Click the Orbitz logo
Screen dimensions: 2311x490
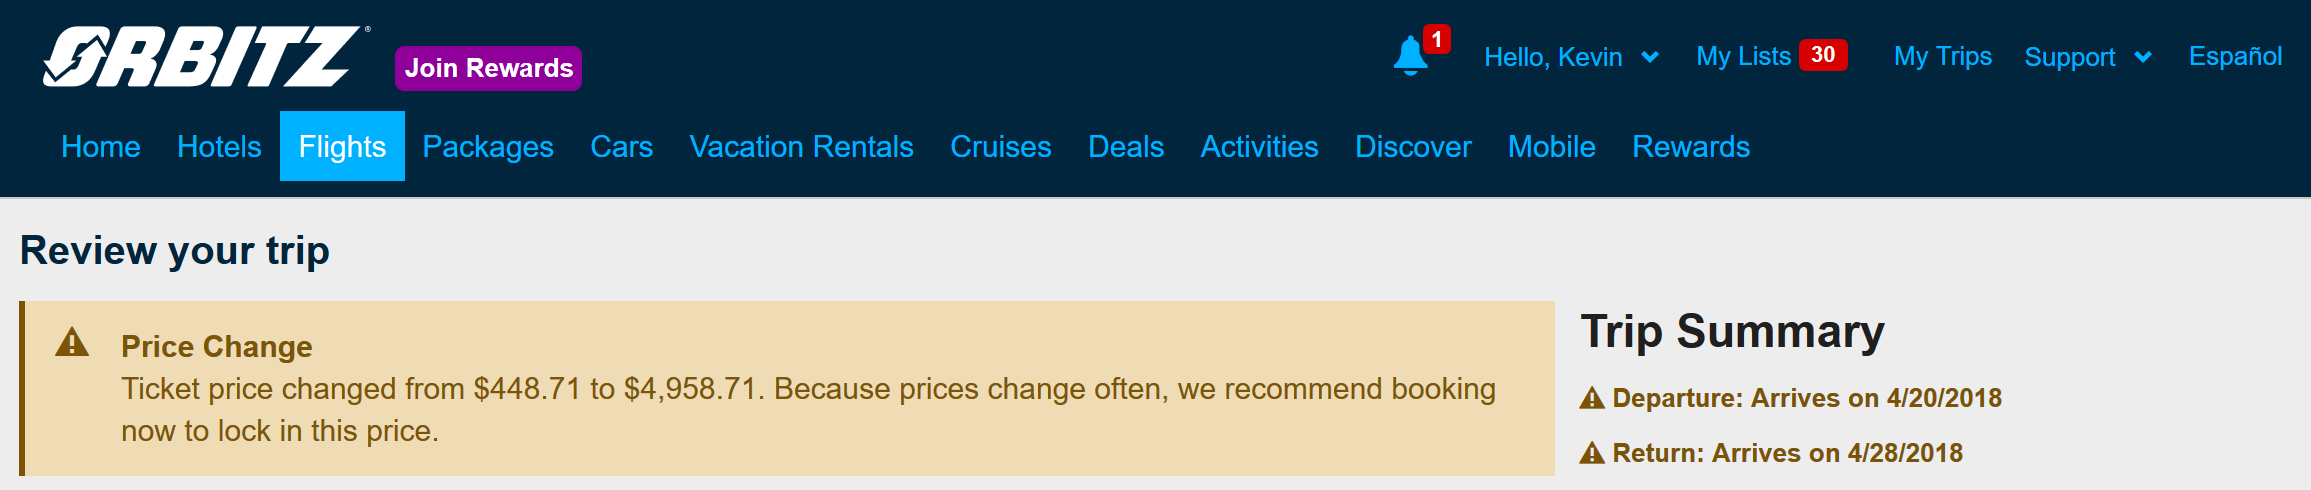[x=201, y=57]
